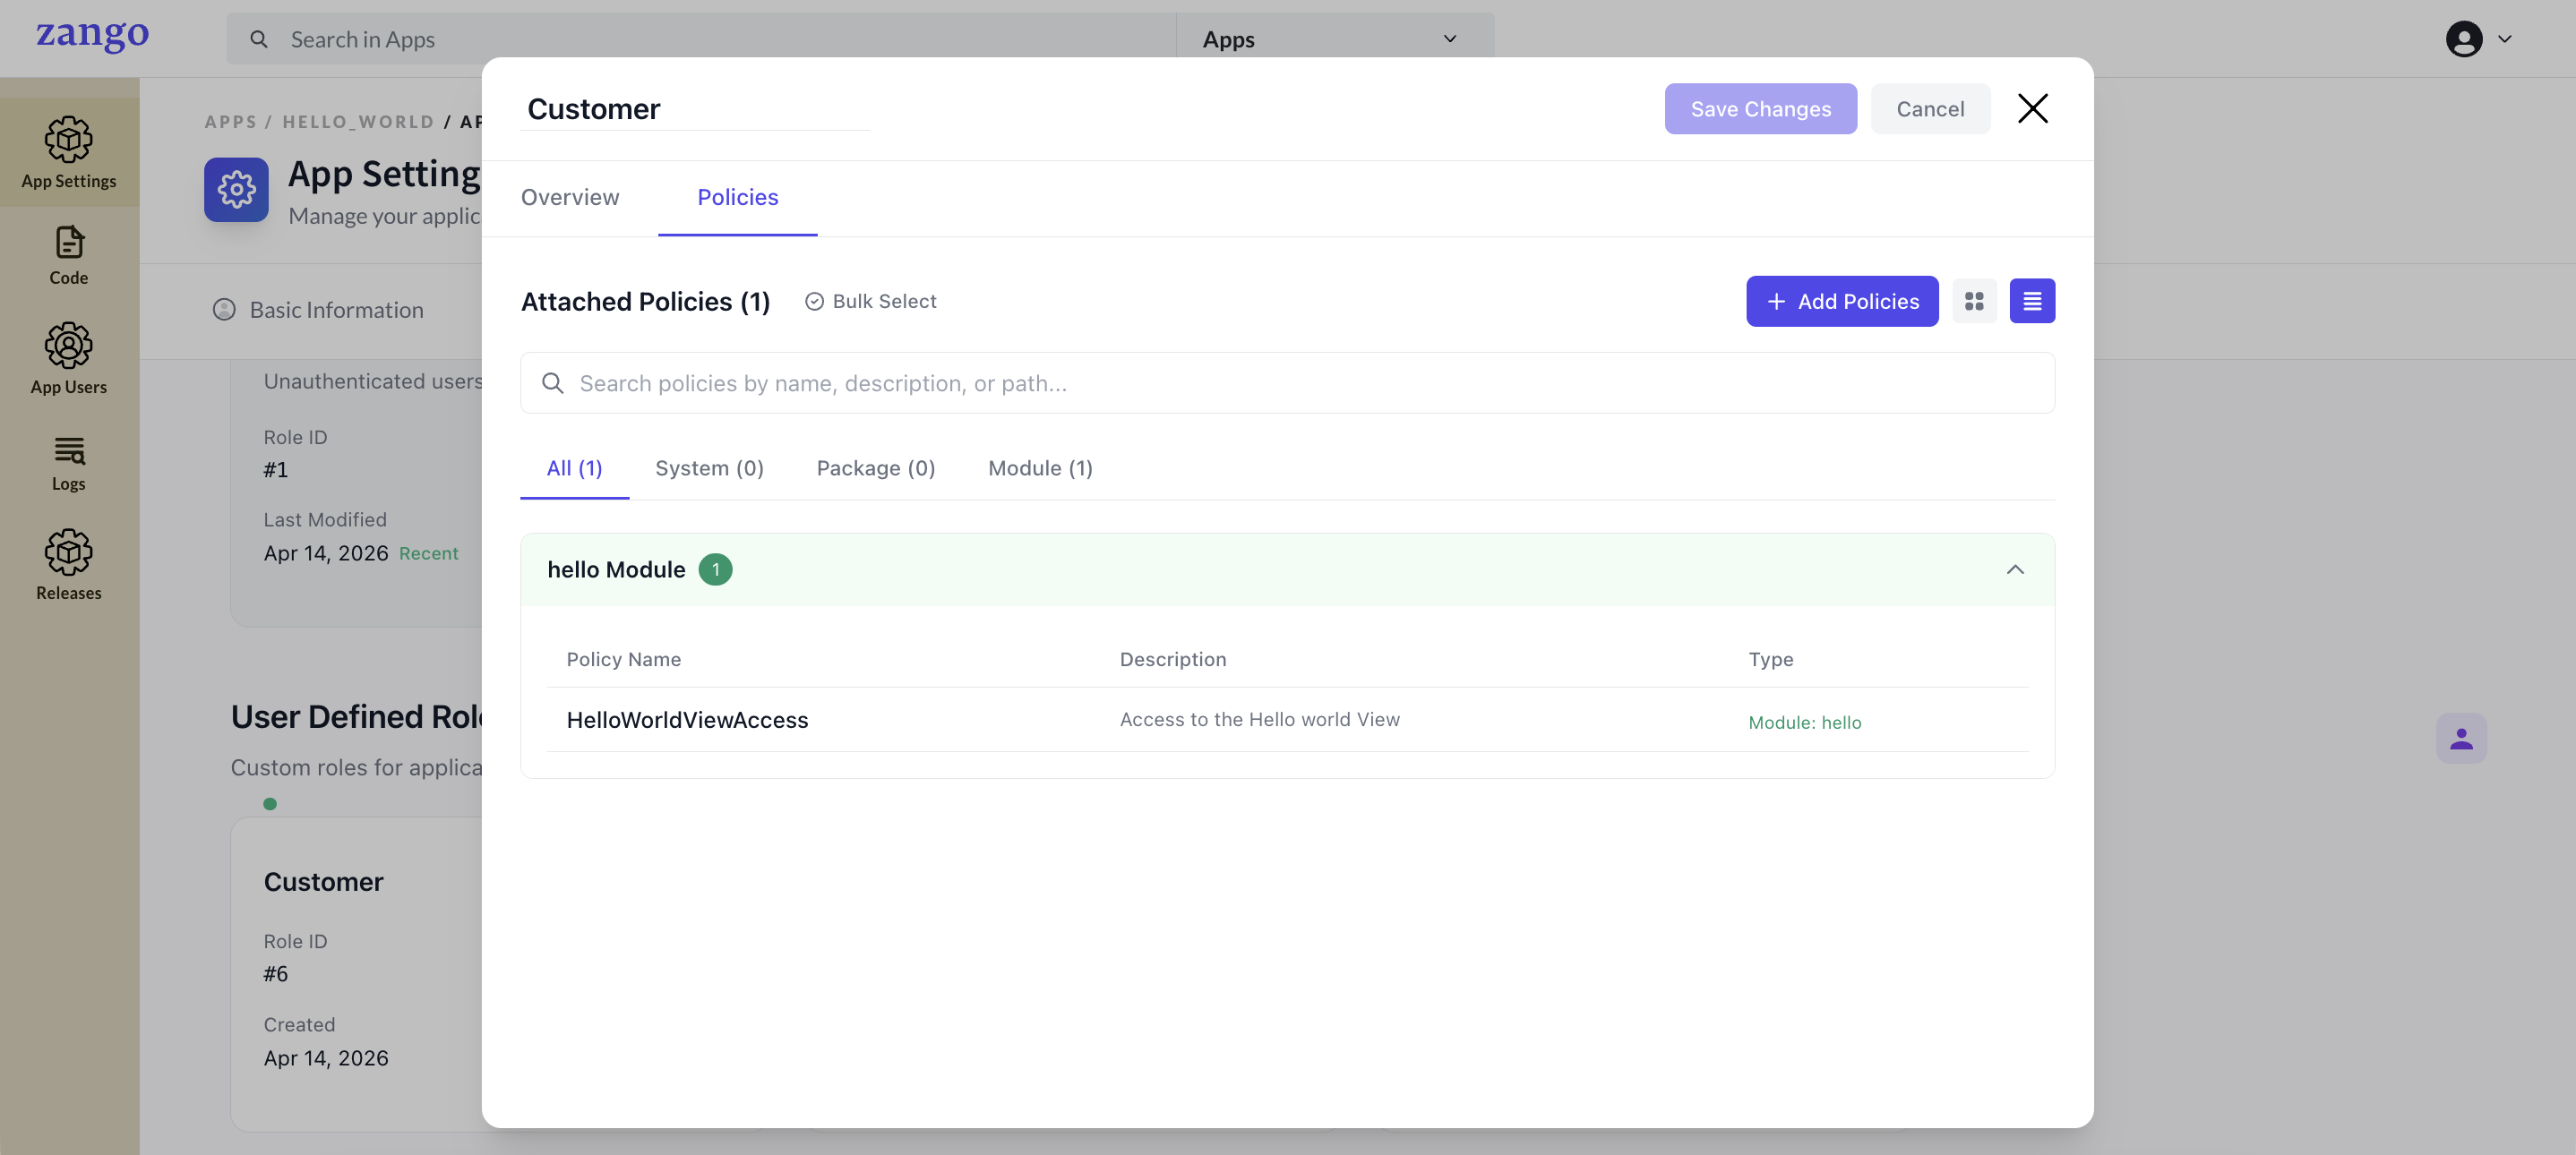Focus the Search in Apps field
Viewport: 2576px width, 1155px height.
(x=701, y=39)
